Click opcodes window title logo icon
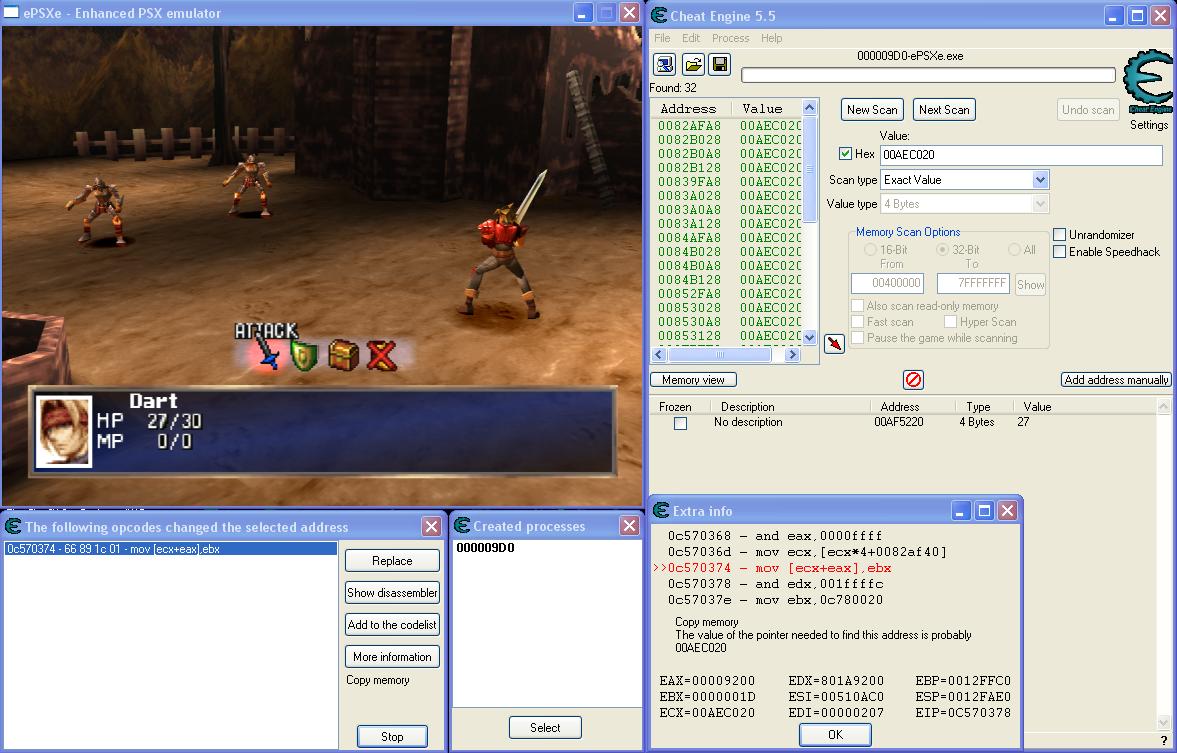Screen dimensions: 1177x753 (13, 526)
